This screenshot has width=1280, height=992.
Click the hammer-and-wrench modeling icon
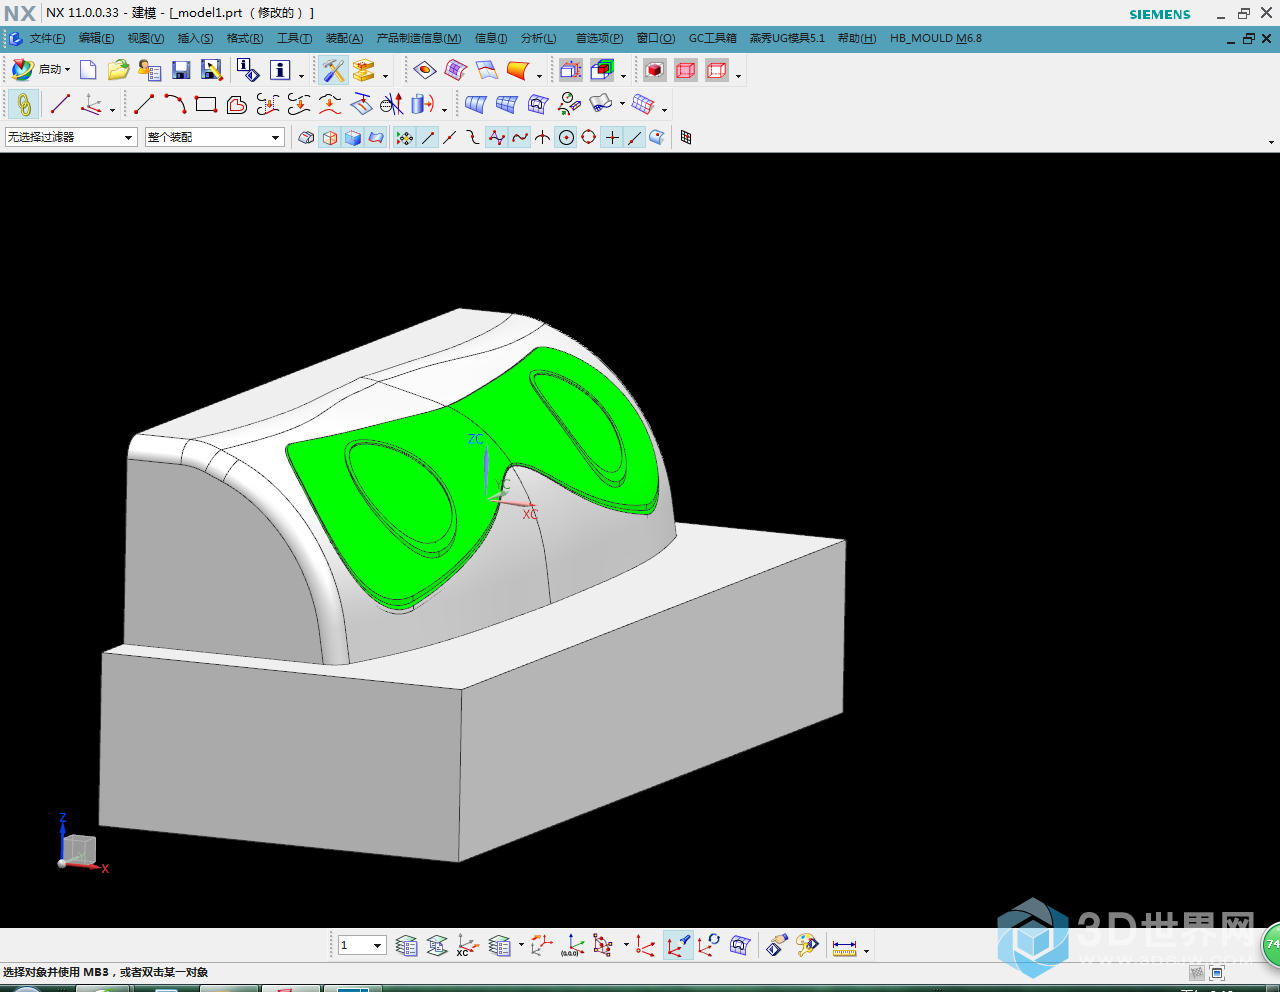334,70
